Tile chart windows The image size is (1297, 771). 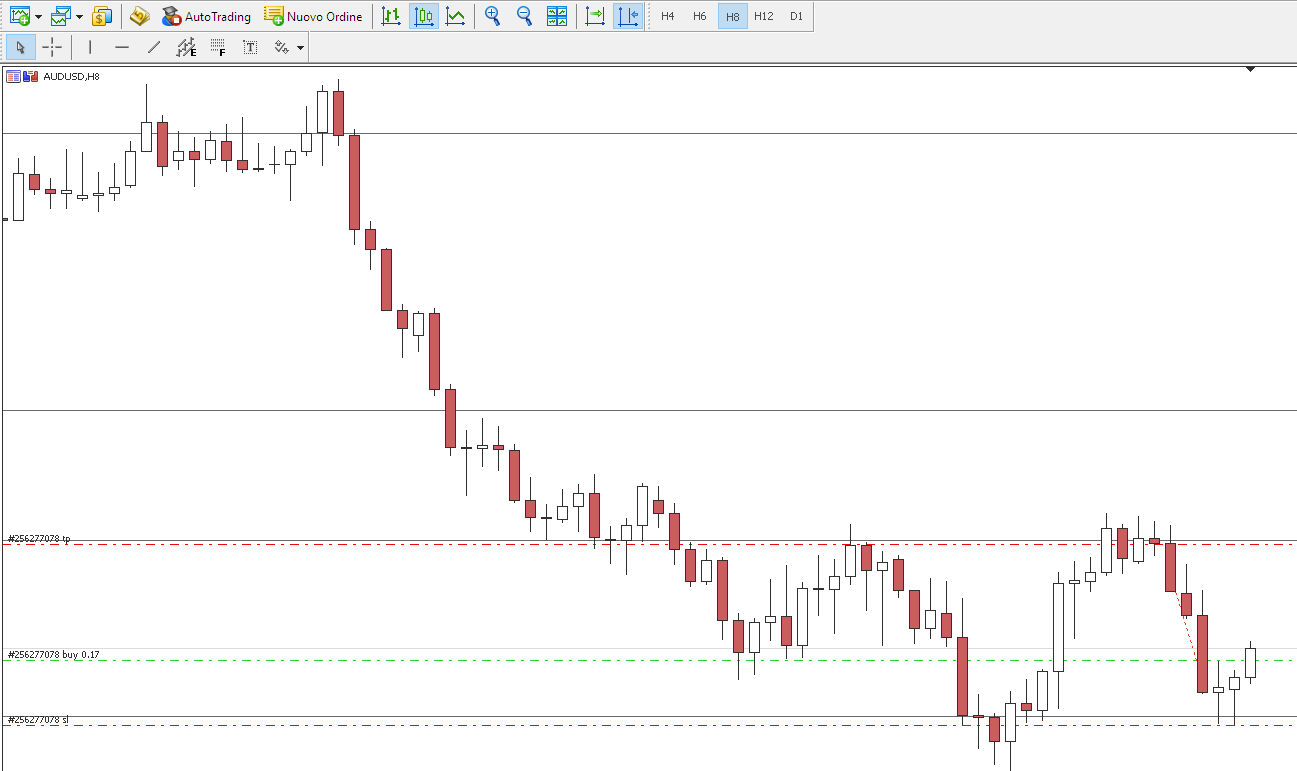click(557, 16)
